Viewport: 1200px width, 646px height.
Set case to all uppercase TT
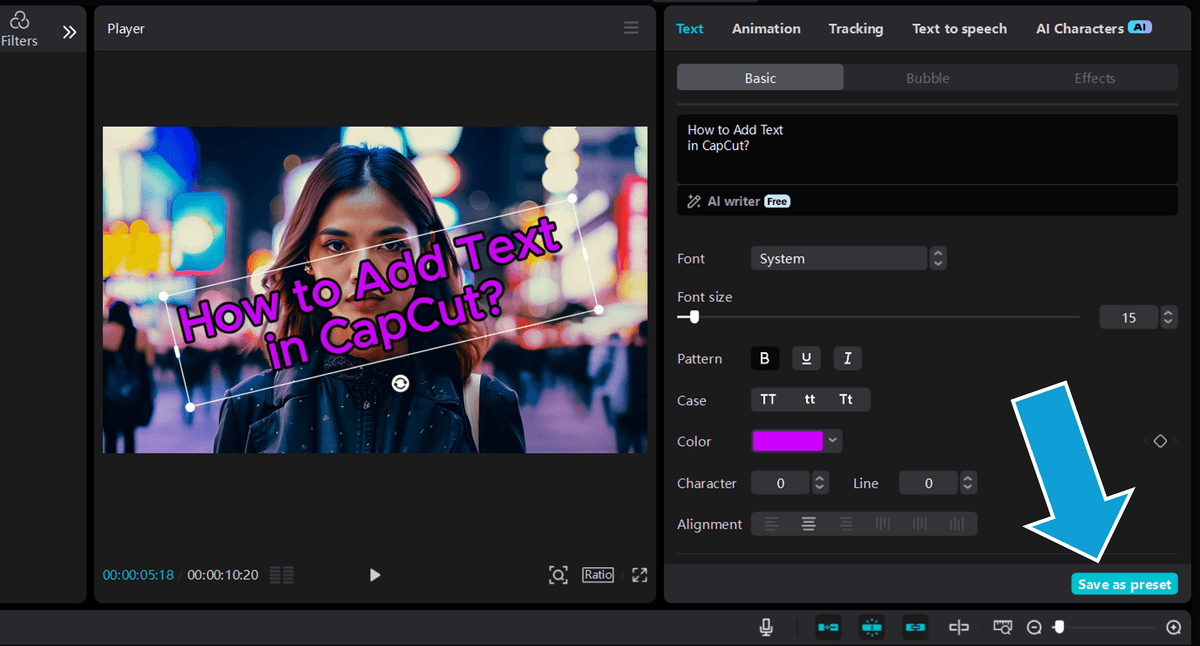(x=768, y=400)
